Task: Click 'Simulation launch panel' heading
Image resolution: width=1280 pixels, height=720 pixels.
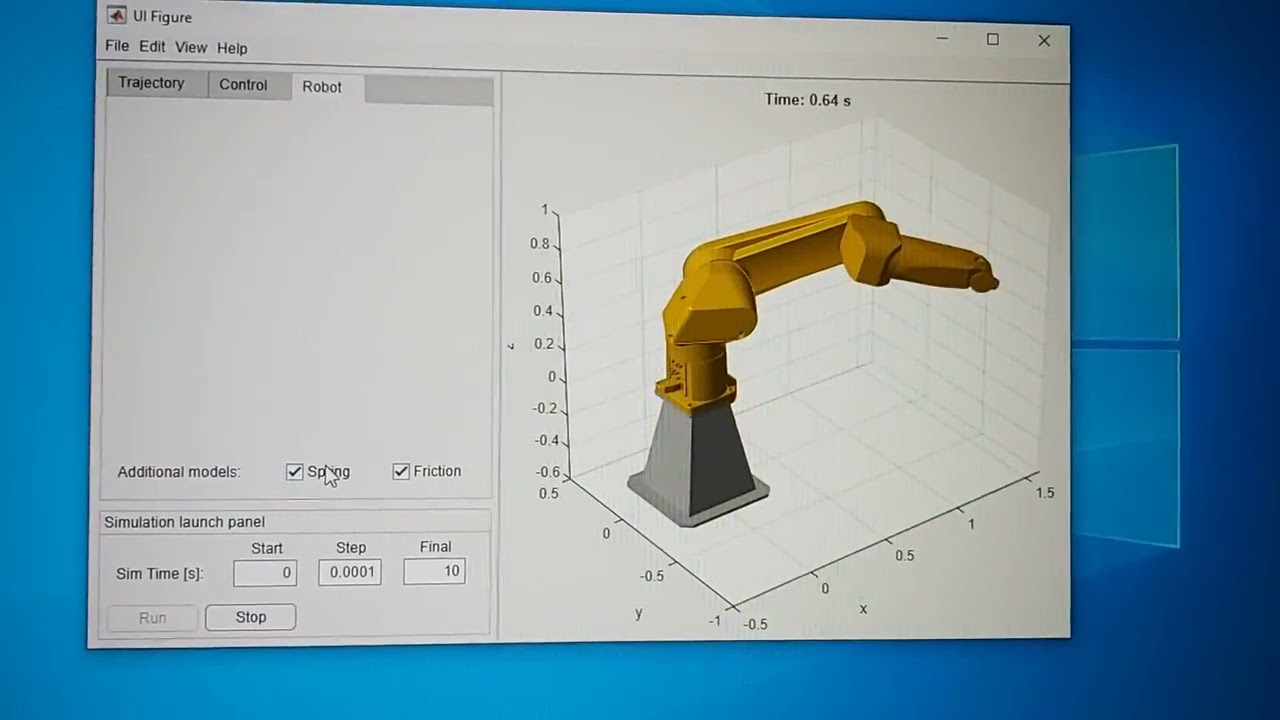Action: pyautogui.click(x=185, y=522)
